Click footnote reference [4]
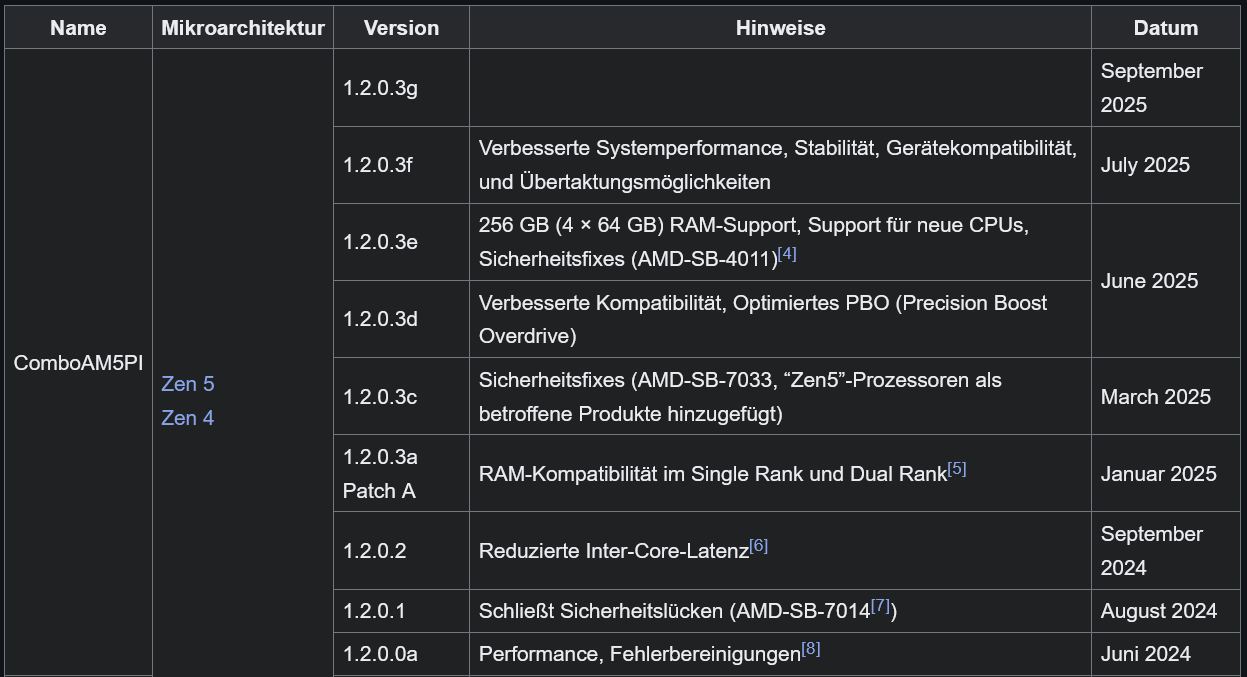Image resolution: width=1247 pixels, height=677 pixels. [787, 254]
